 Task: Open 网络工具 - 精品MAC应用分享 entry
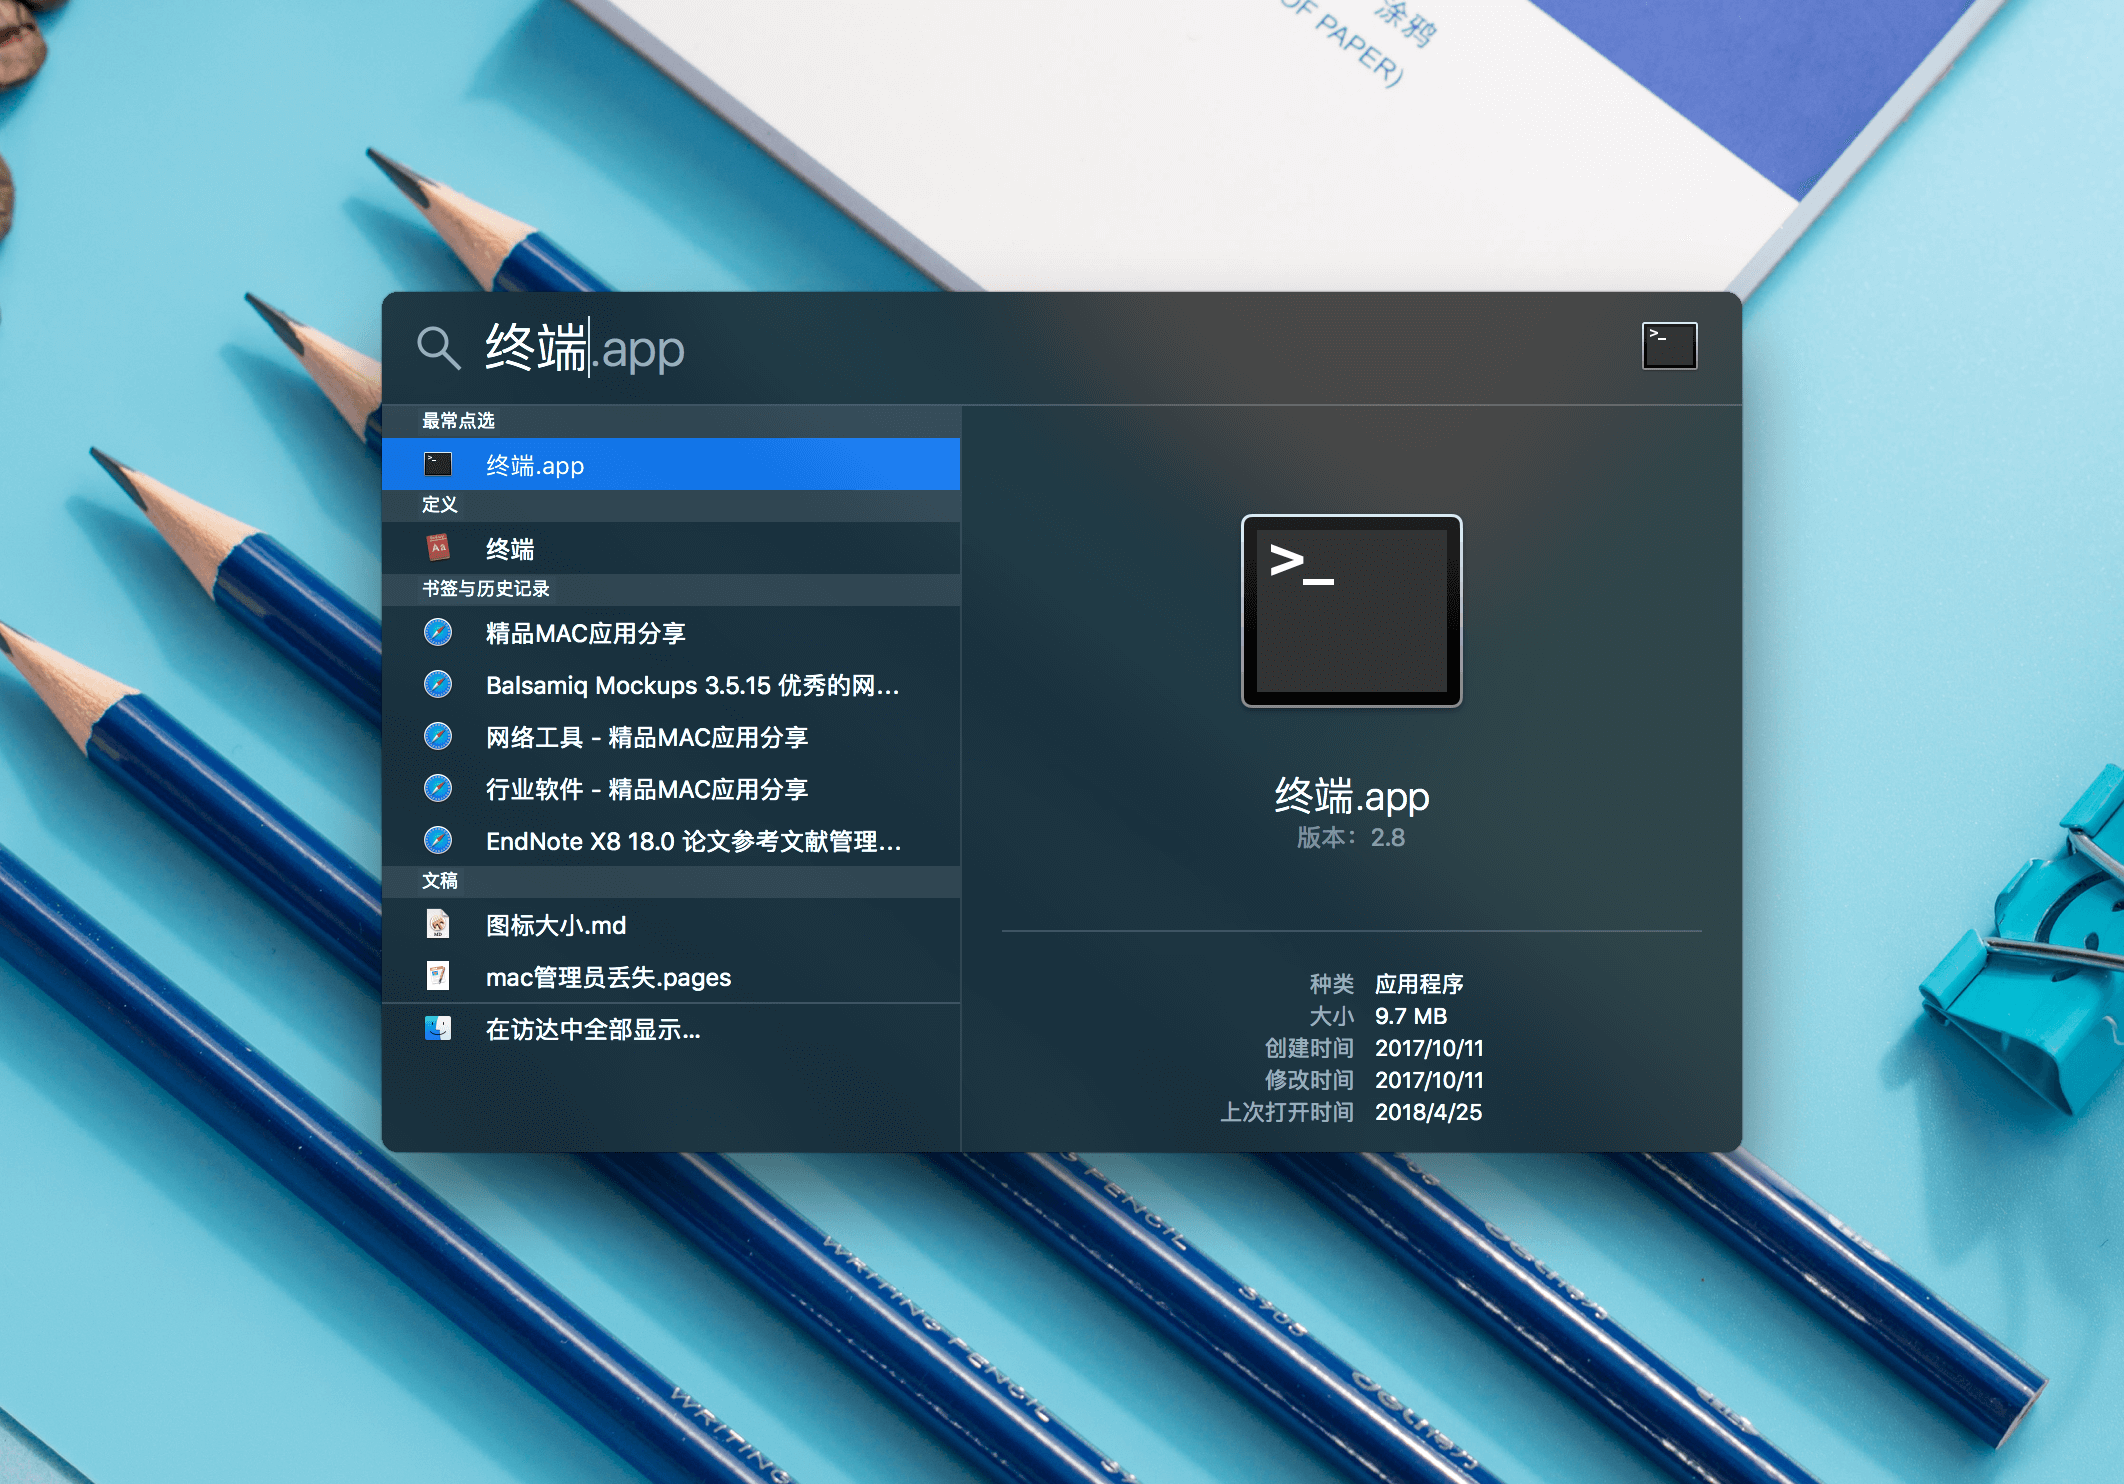(671, 736)
